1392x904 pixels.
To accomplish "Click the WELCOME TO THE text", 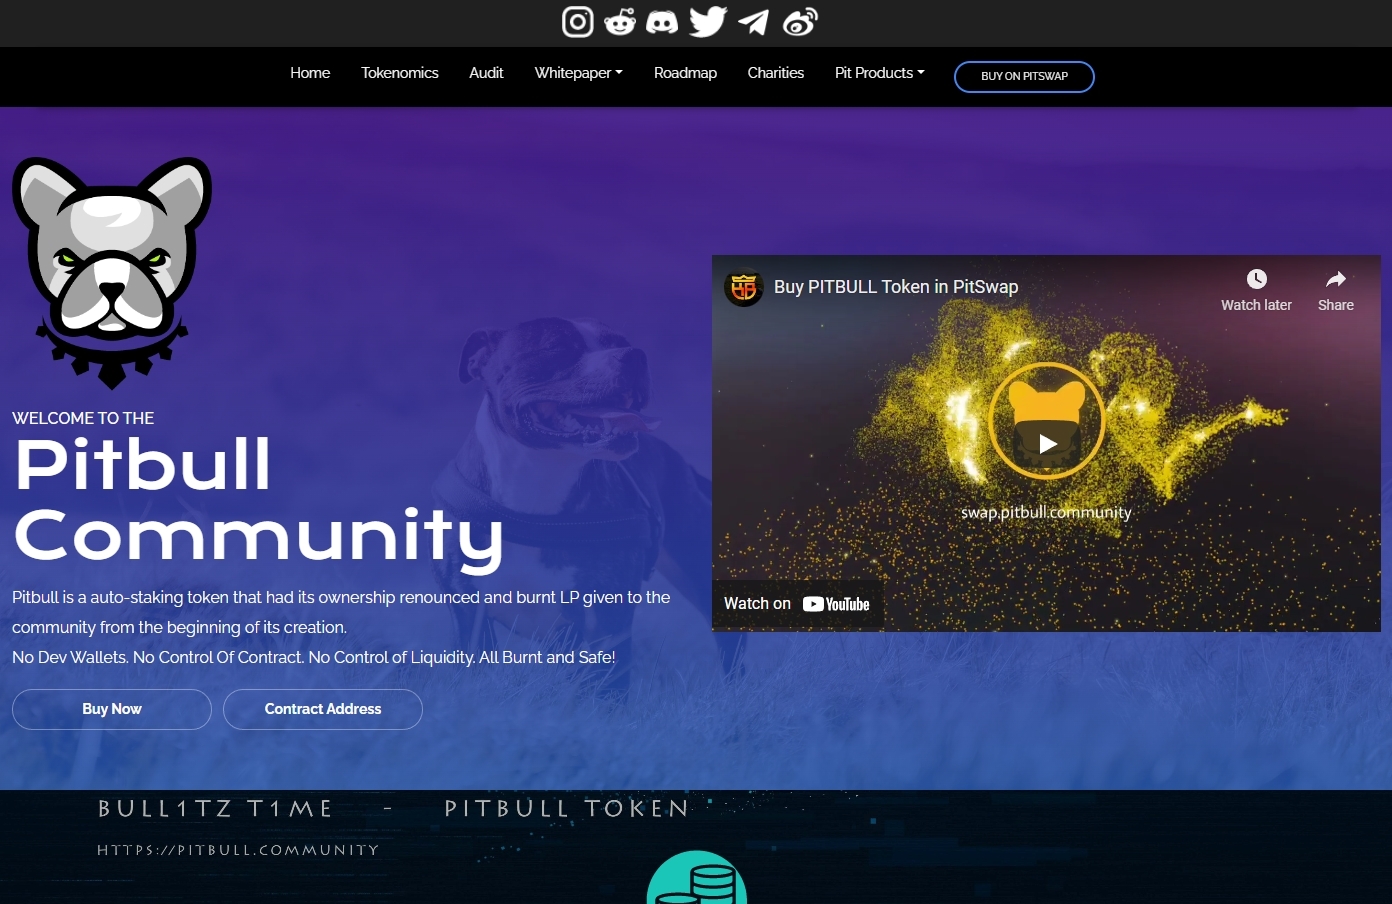I will click(x=83, y=418).
